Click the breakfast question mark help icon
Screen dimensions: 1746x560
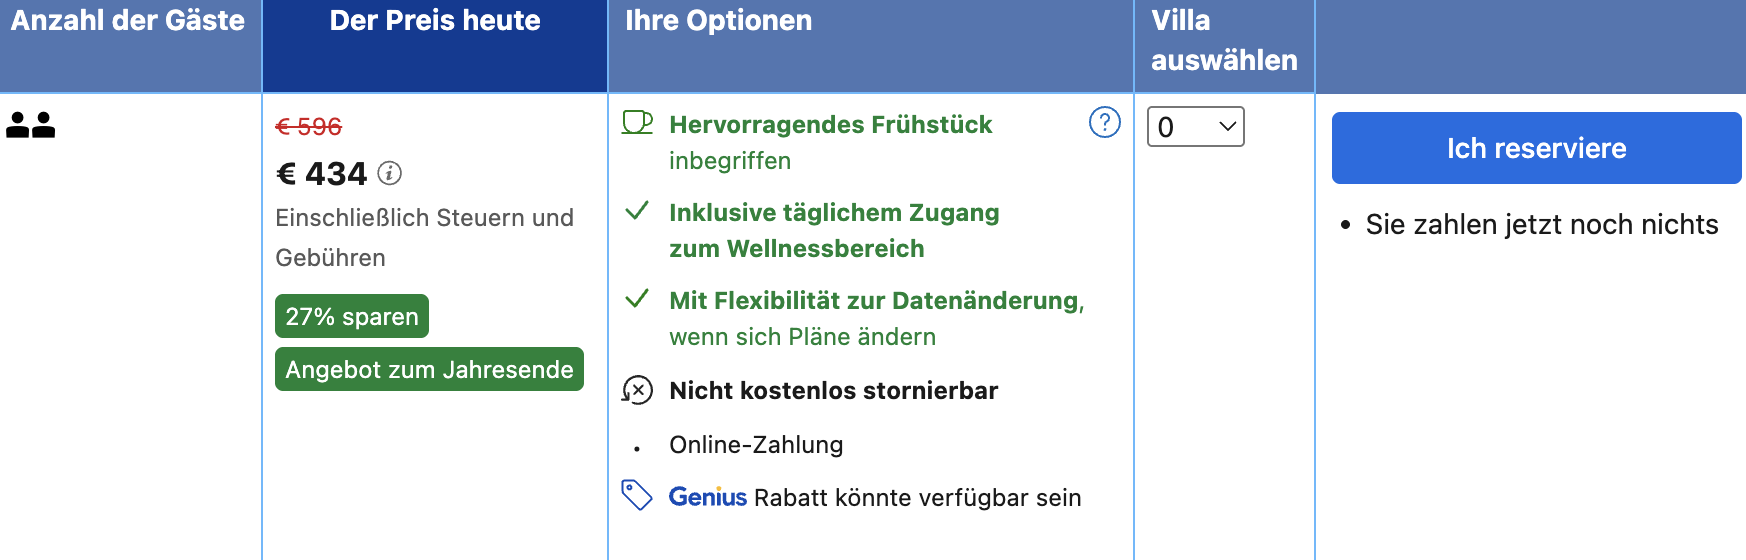(x=1104, y=123)
